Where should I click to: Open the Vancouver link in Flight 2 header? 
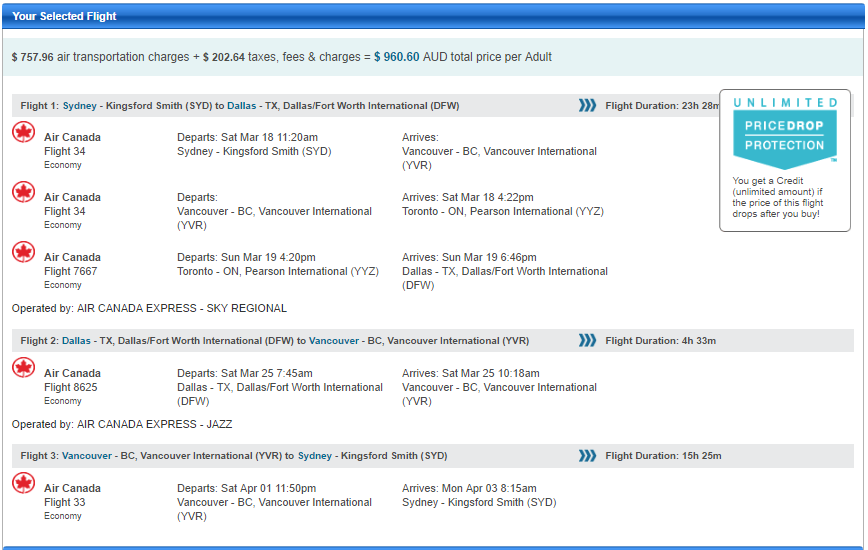click(x=334, y=341)
